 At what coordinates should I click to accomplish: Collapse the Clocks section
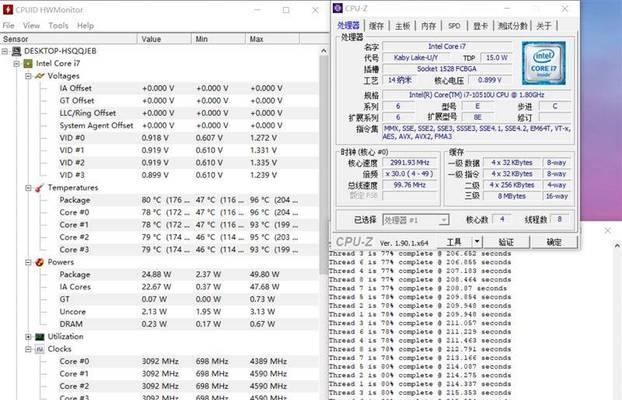coord(28,349)
